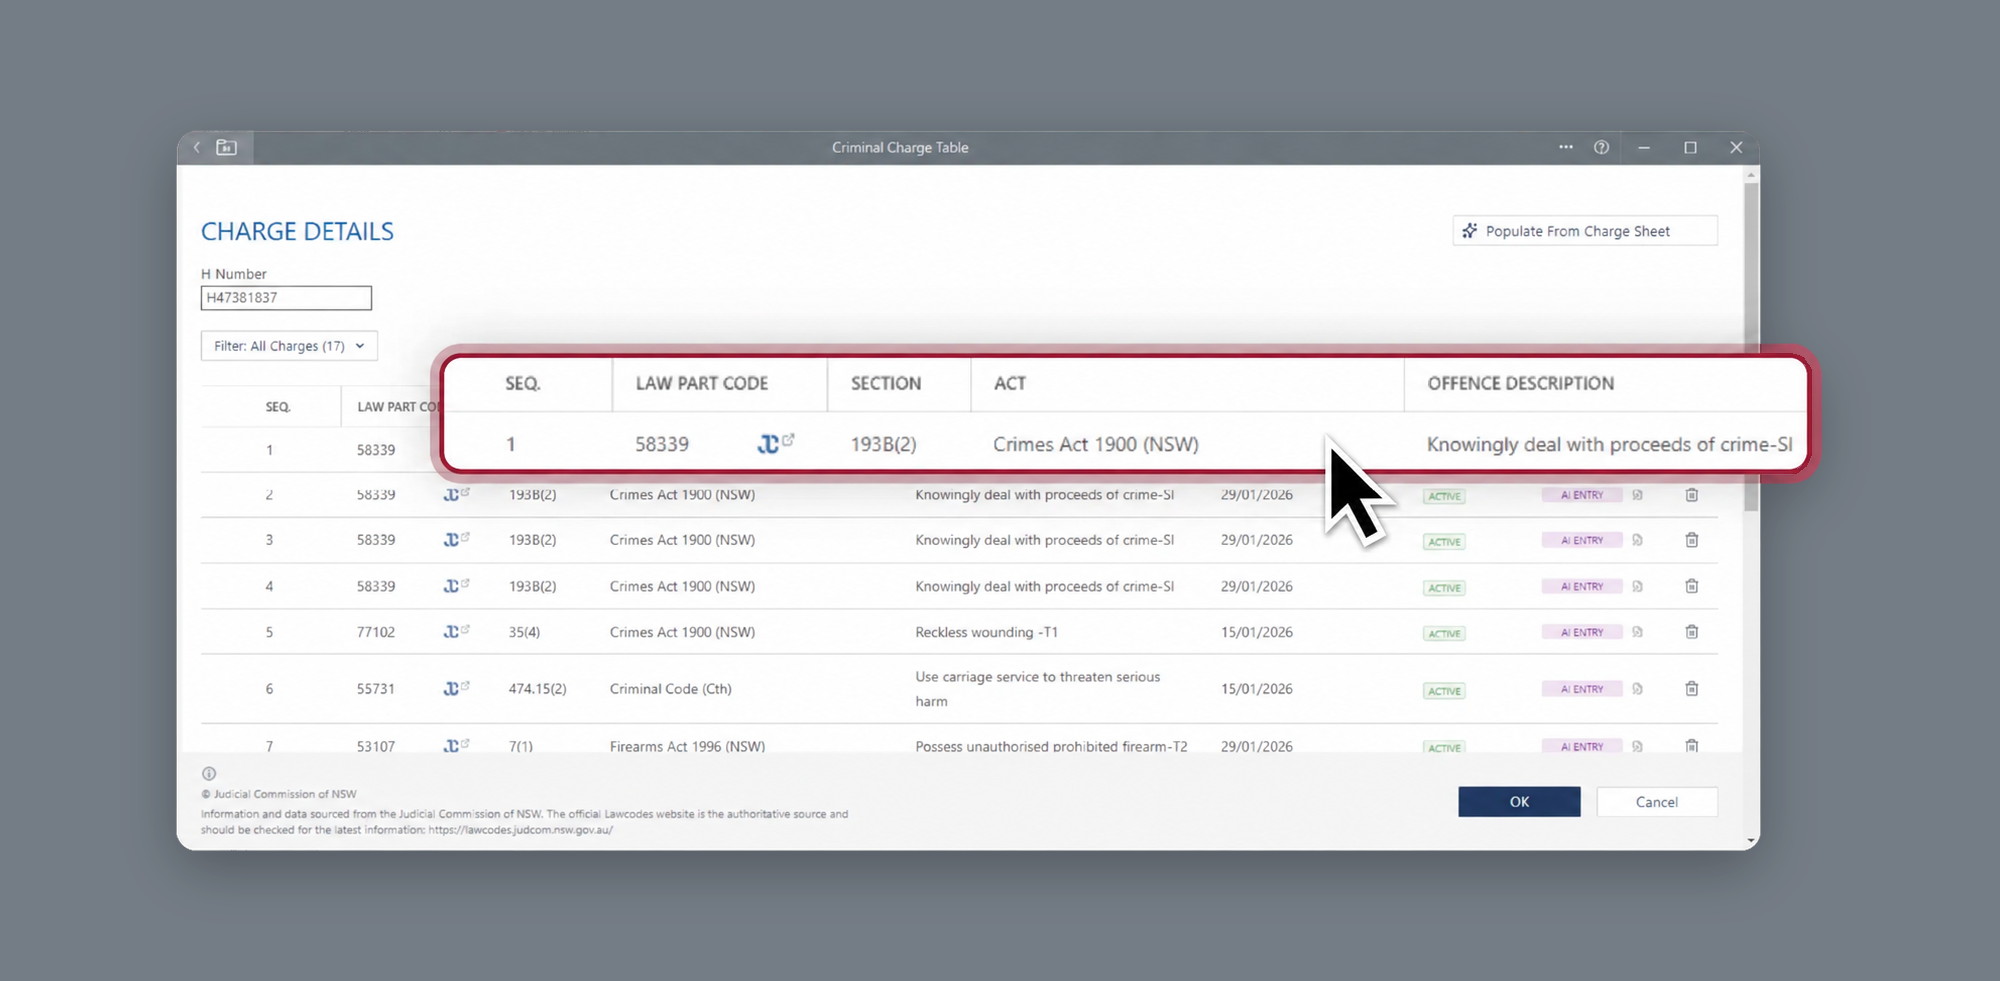
Task: Select 'Firearms Act 1996 (NSW)' act cell
Action: click(687, 746)
